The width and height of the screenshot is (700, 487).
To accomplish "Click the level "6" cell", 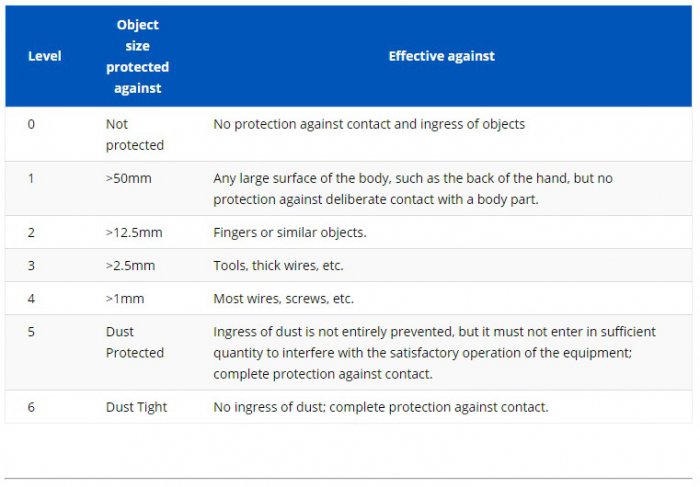I will [31, 407].
